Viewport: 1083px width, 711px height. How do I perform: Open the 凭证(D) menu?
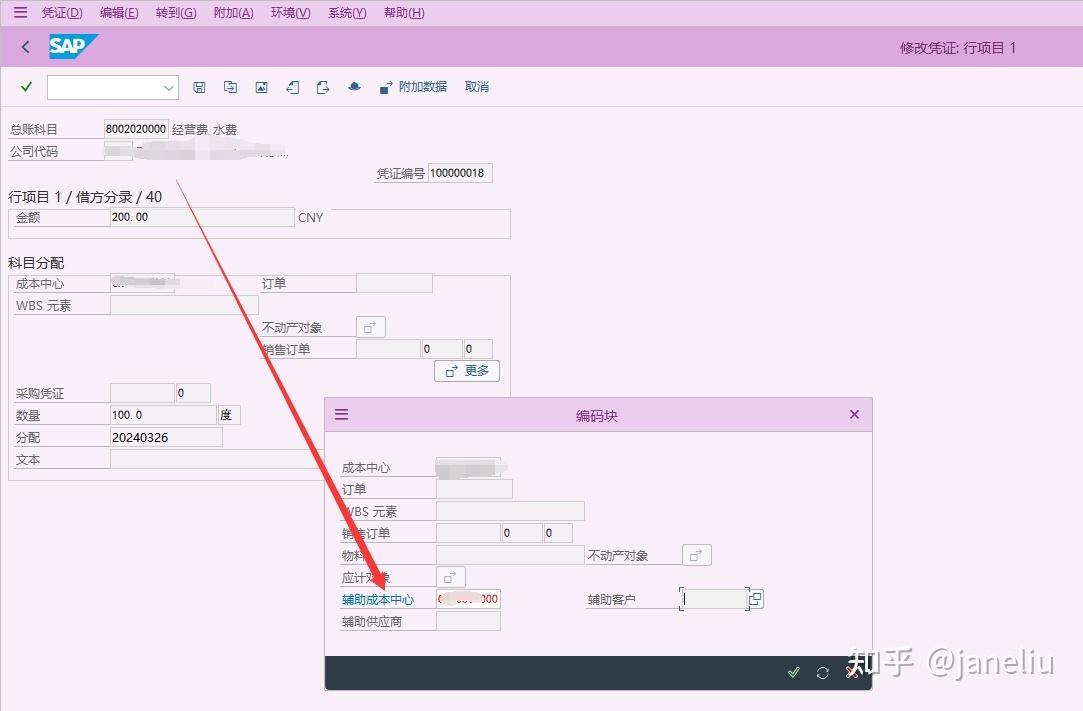(x=61, y=13)
